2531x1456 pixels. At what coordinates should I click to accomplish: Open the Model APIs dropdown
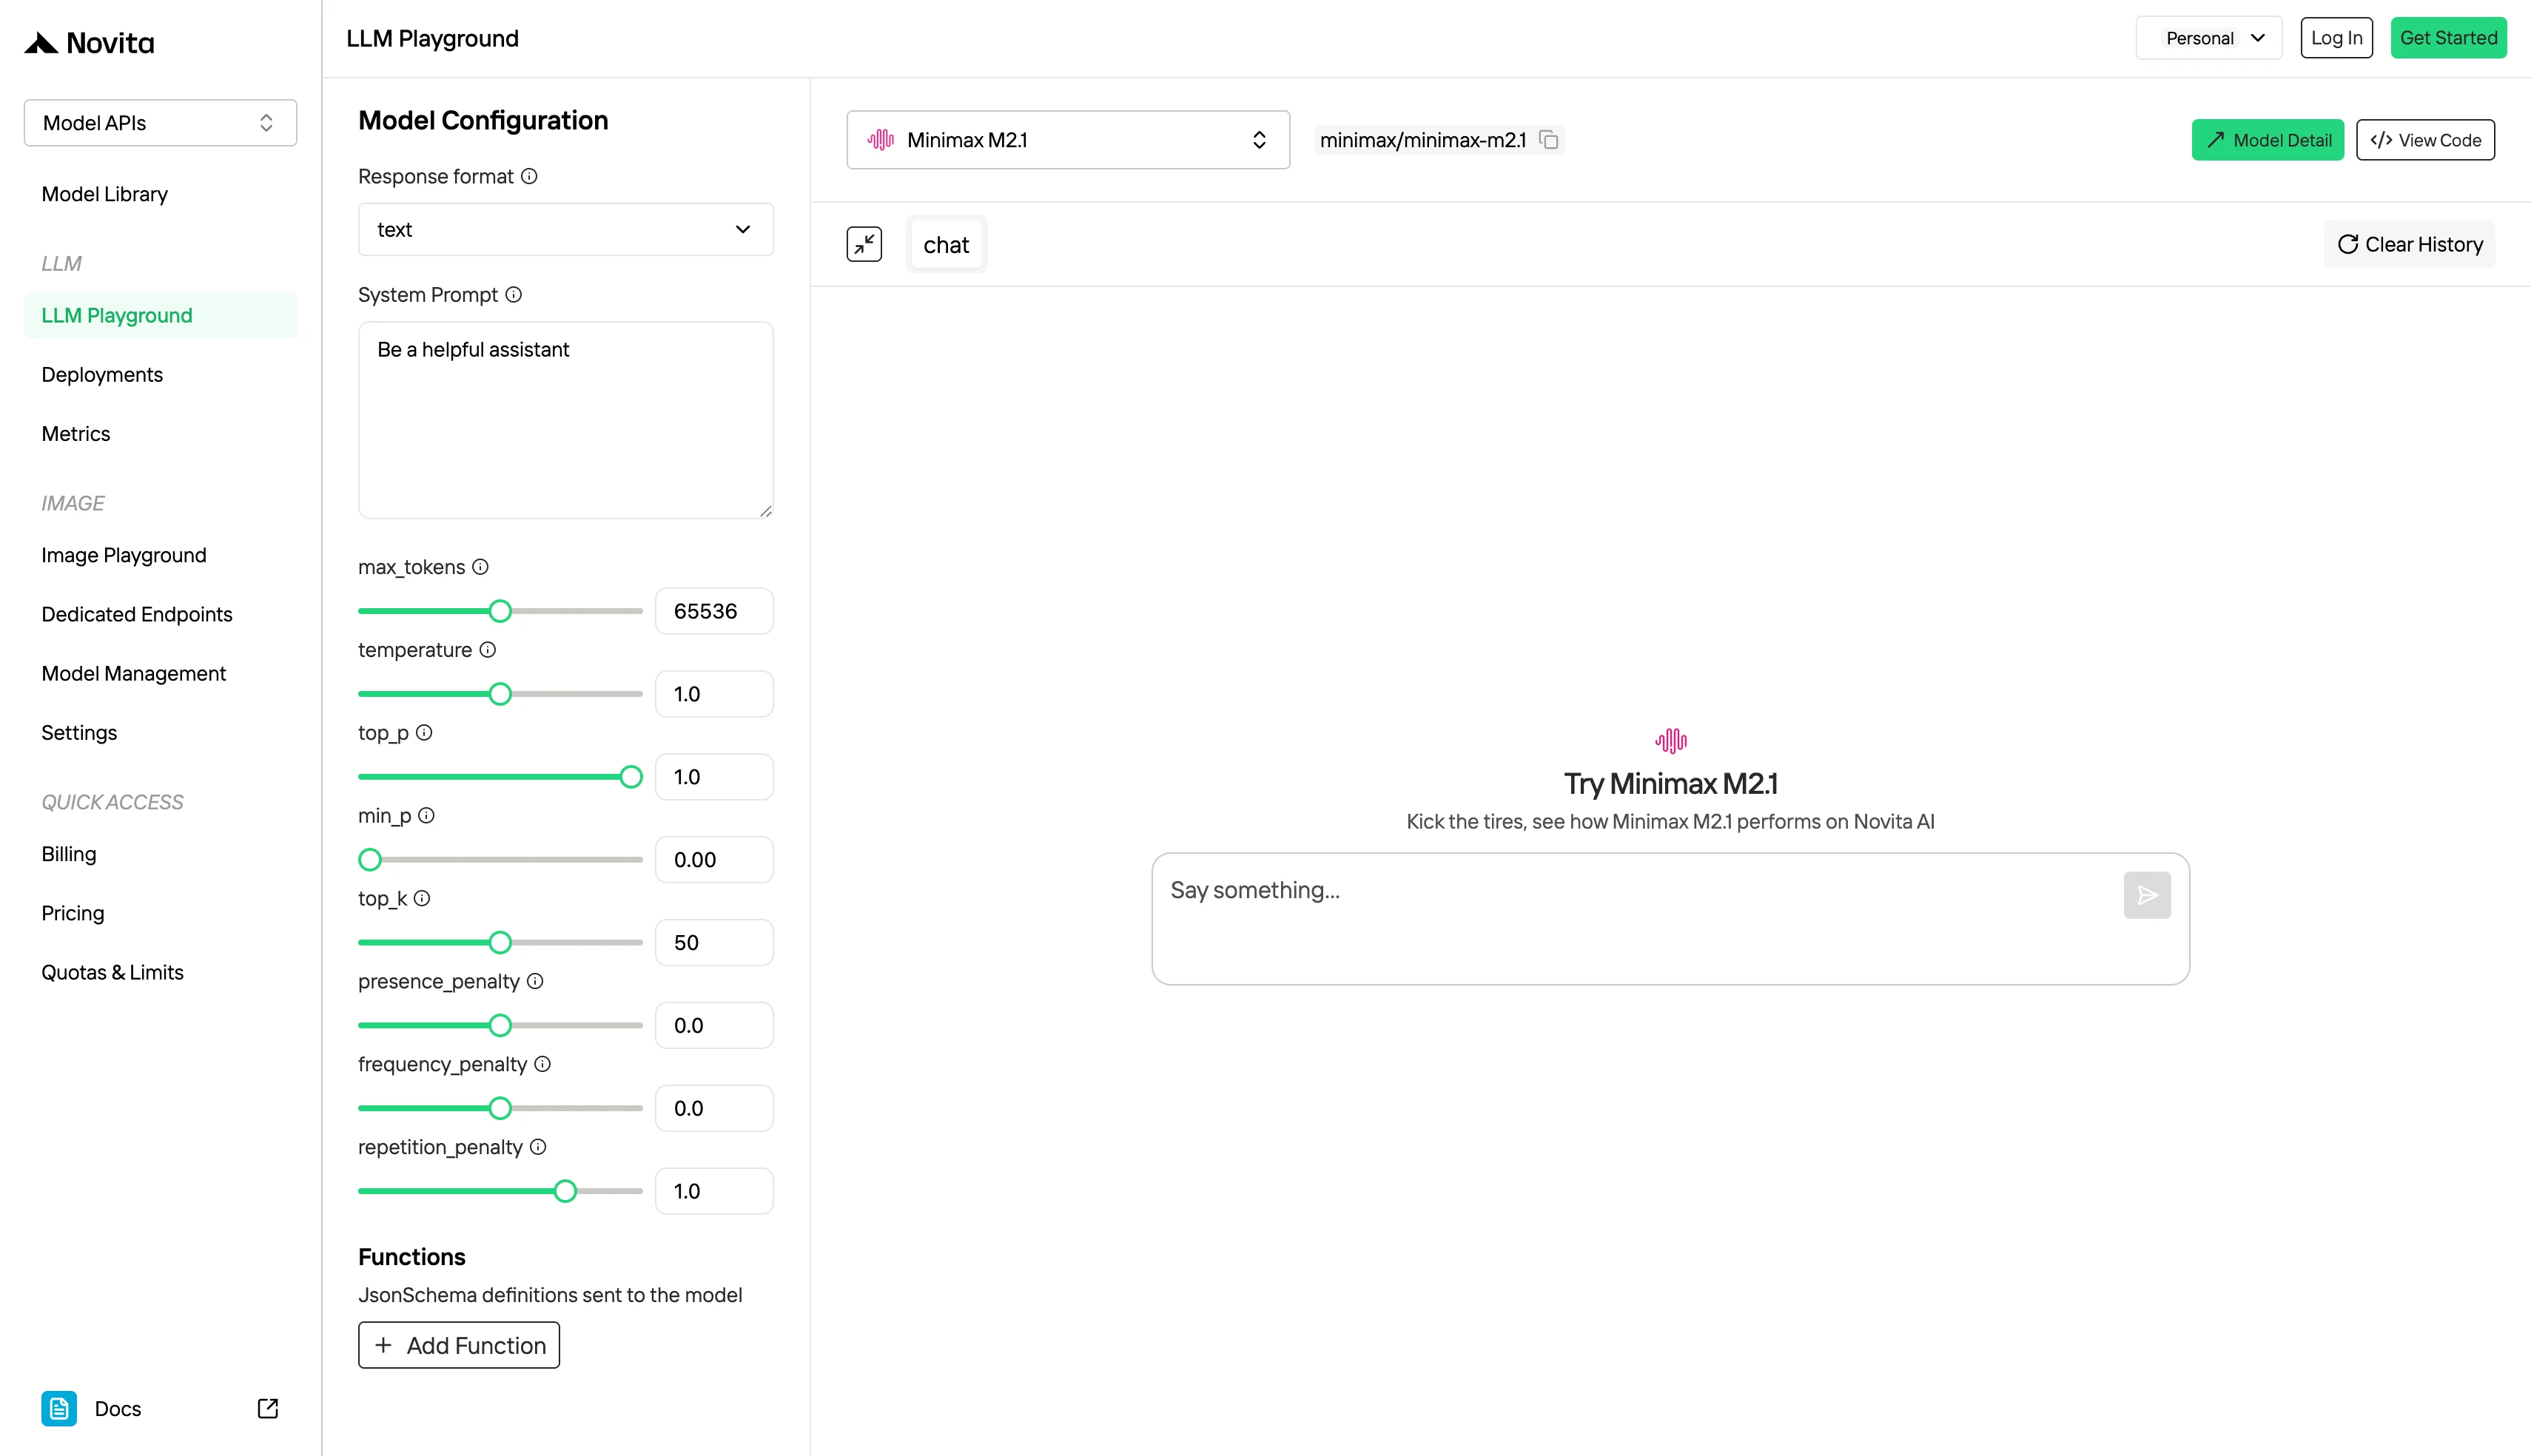pos(160,123)
